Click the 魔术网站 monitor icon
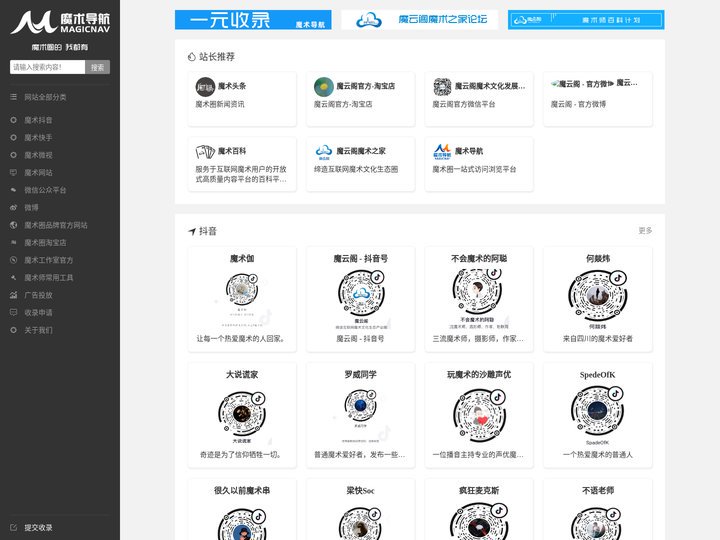The height and width of the screenshot is (540, 720). tap(14, 172)
